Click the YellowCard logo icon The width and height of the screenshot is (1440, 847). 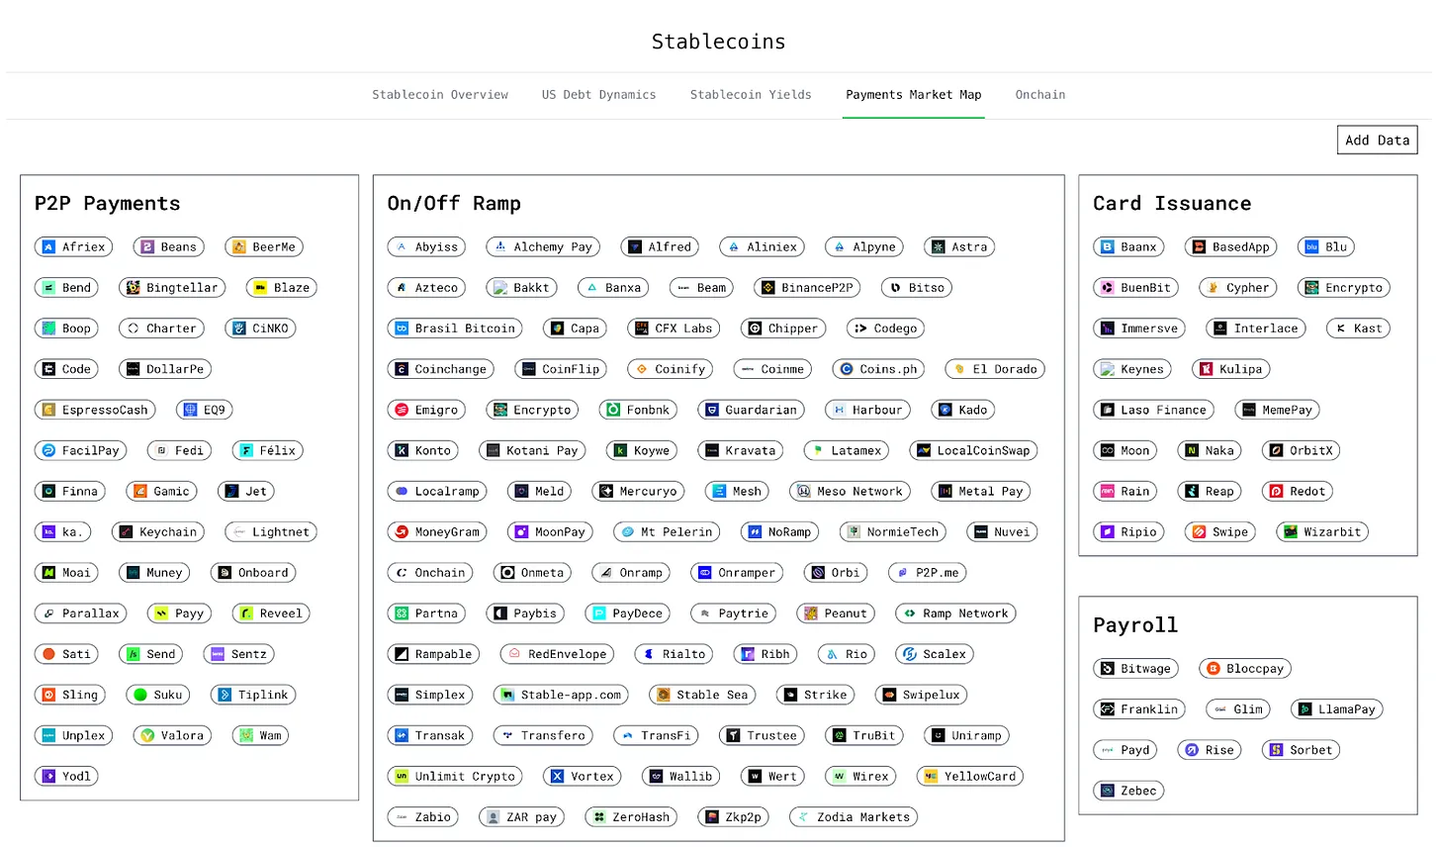click(x=931, y=776)
